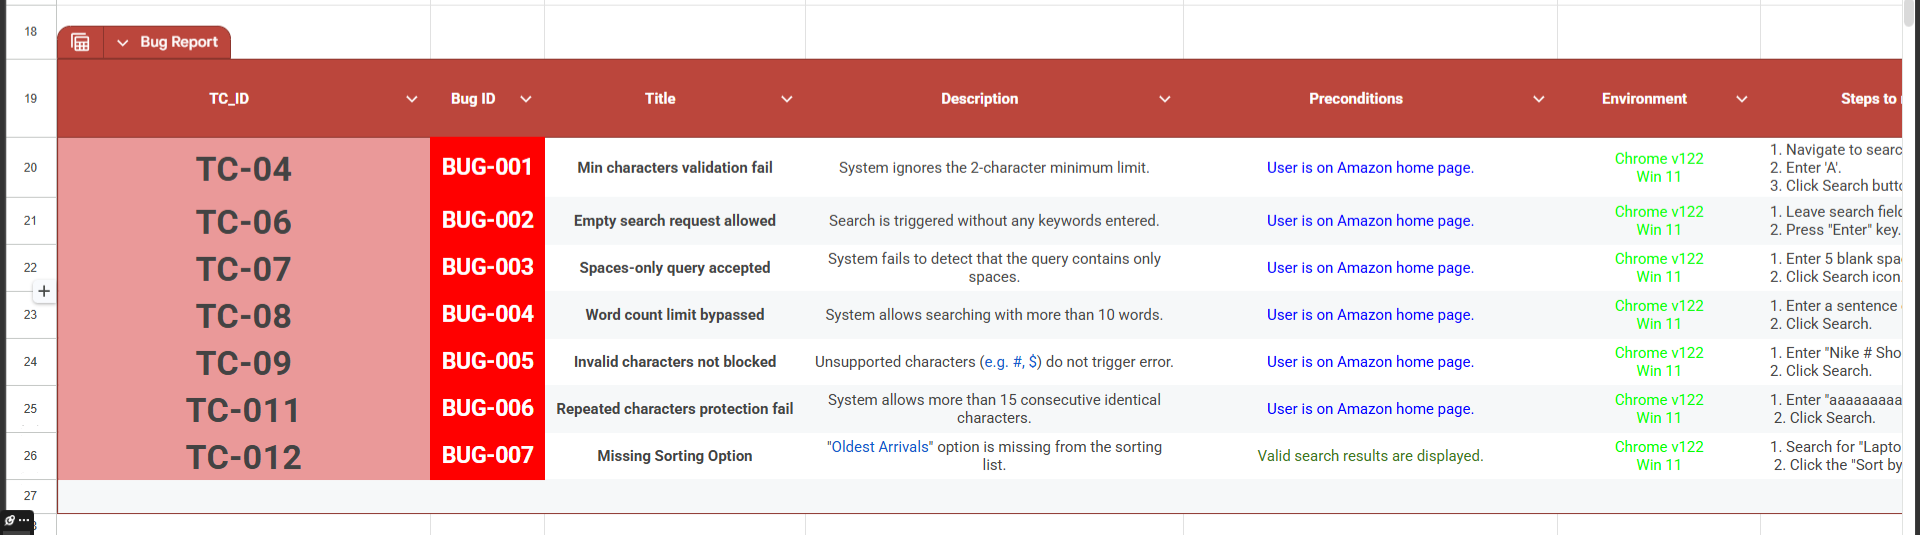Select the "Valid search results are displayed." cell
The width and height of the screenshot is (1920, 535).
tap(1370, 456)
